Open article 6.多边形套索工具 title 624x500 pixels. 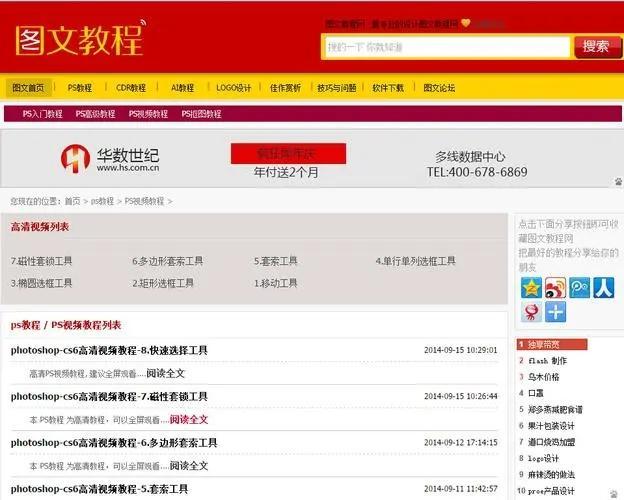(x=114, y=443)
